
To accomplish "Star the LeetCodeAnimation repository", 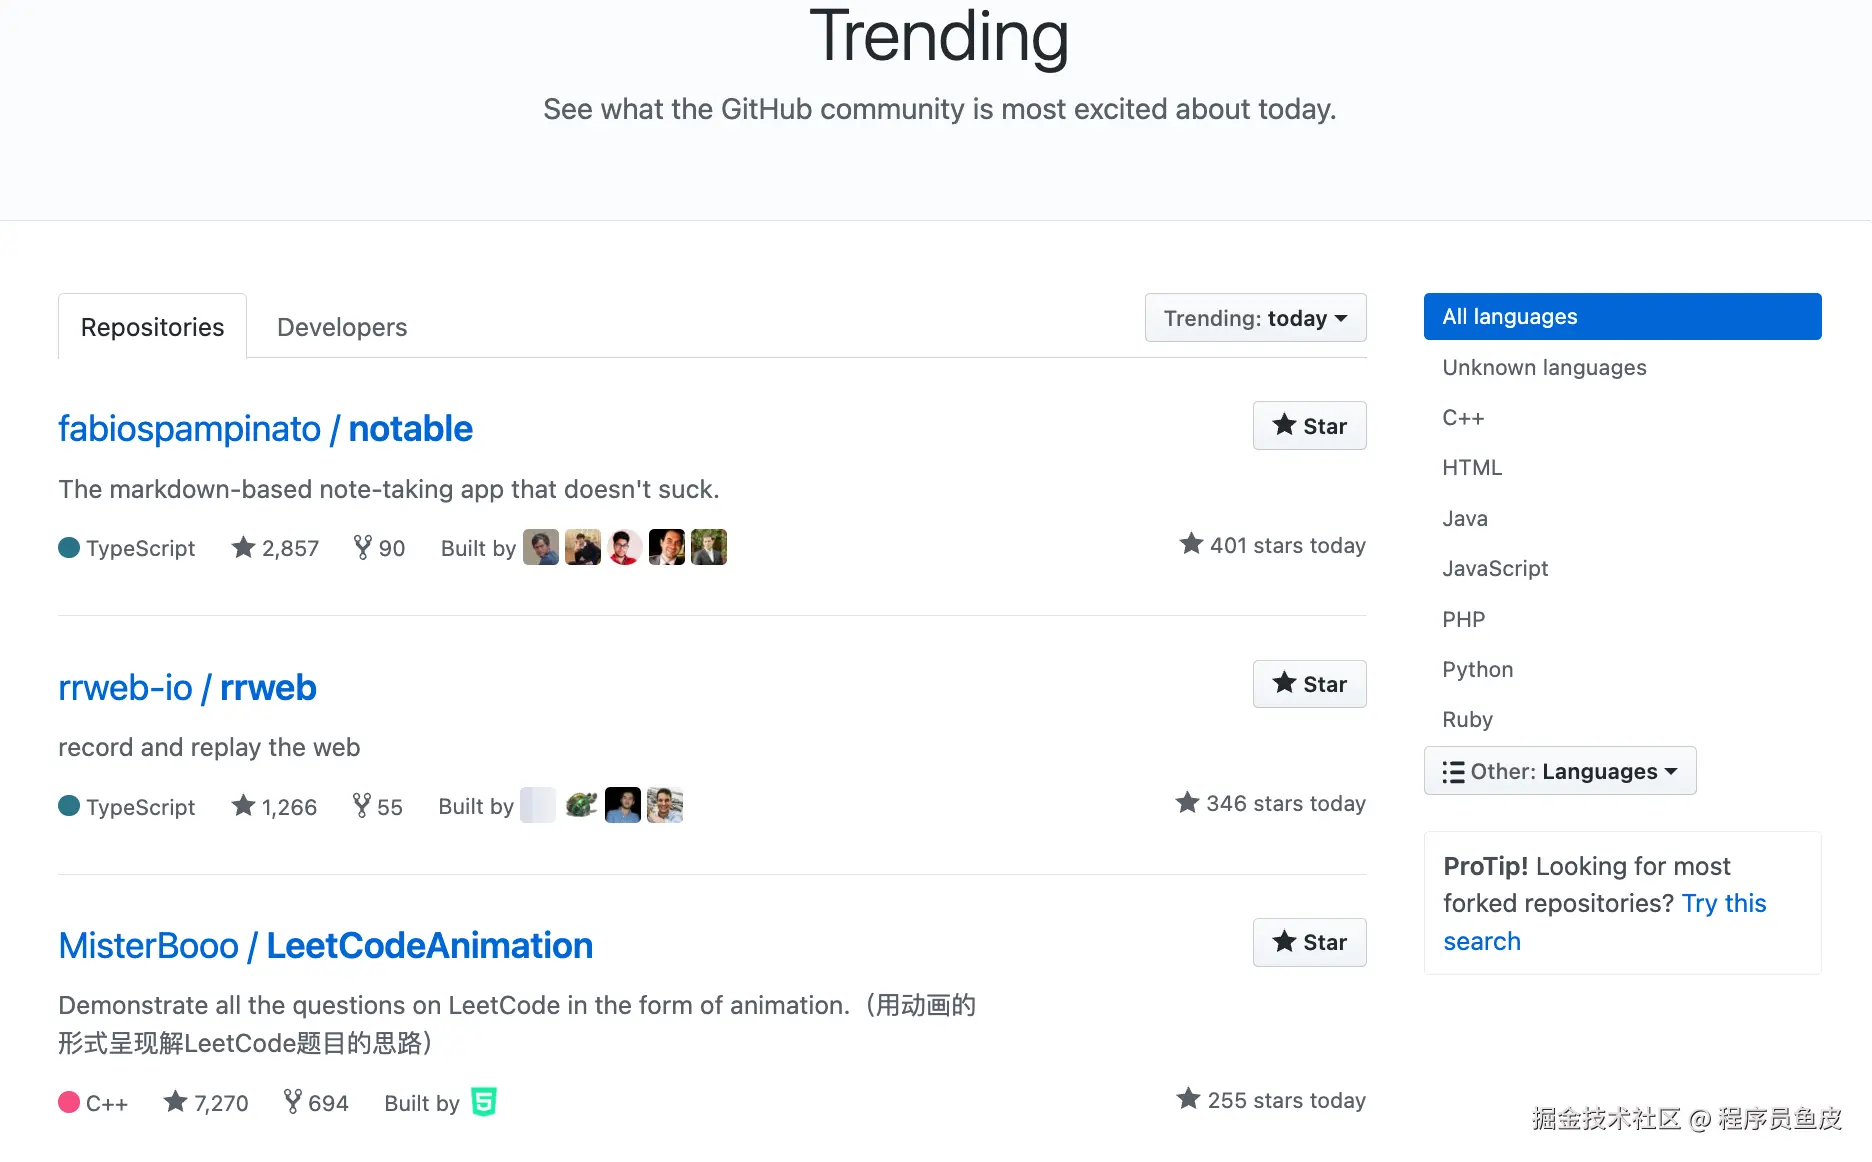I will tap(1309, 942).
